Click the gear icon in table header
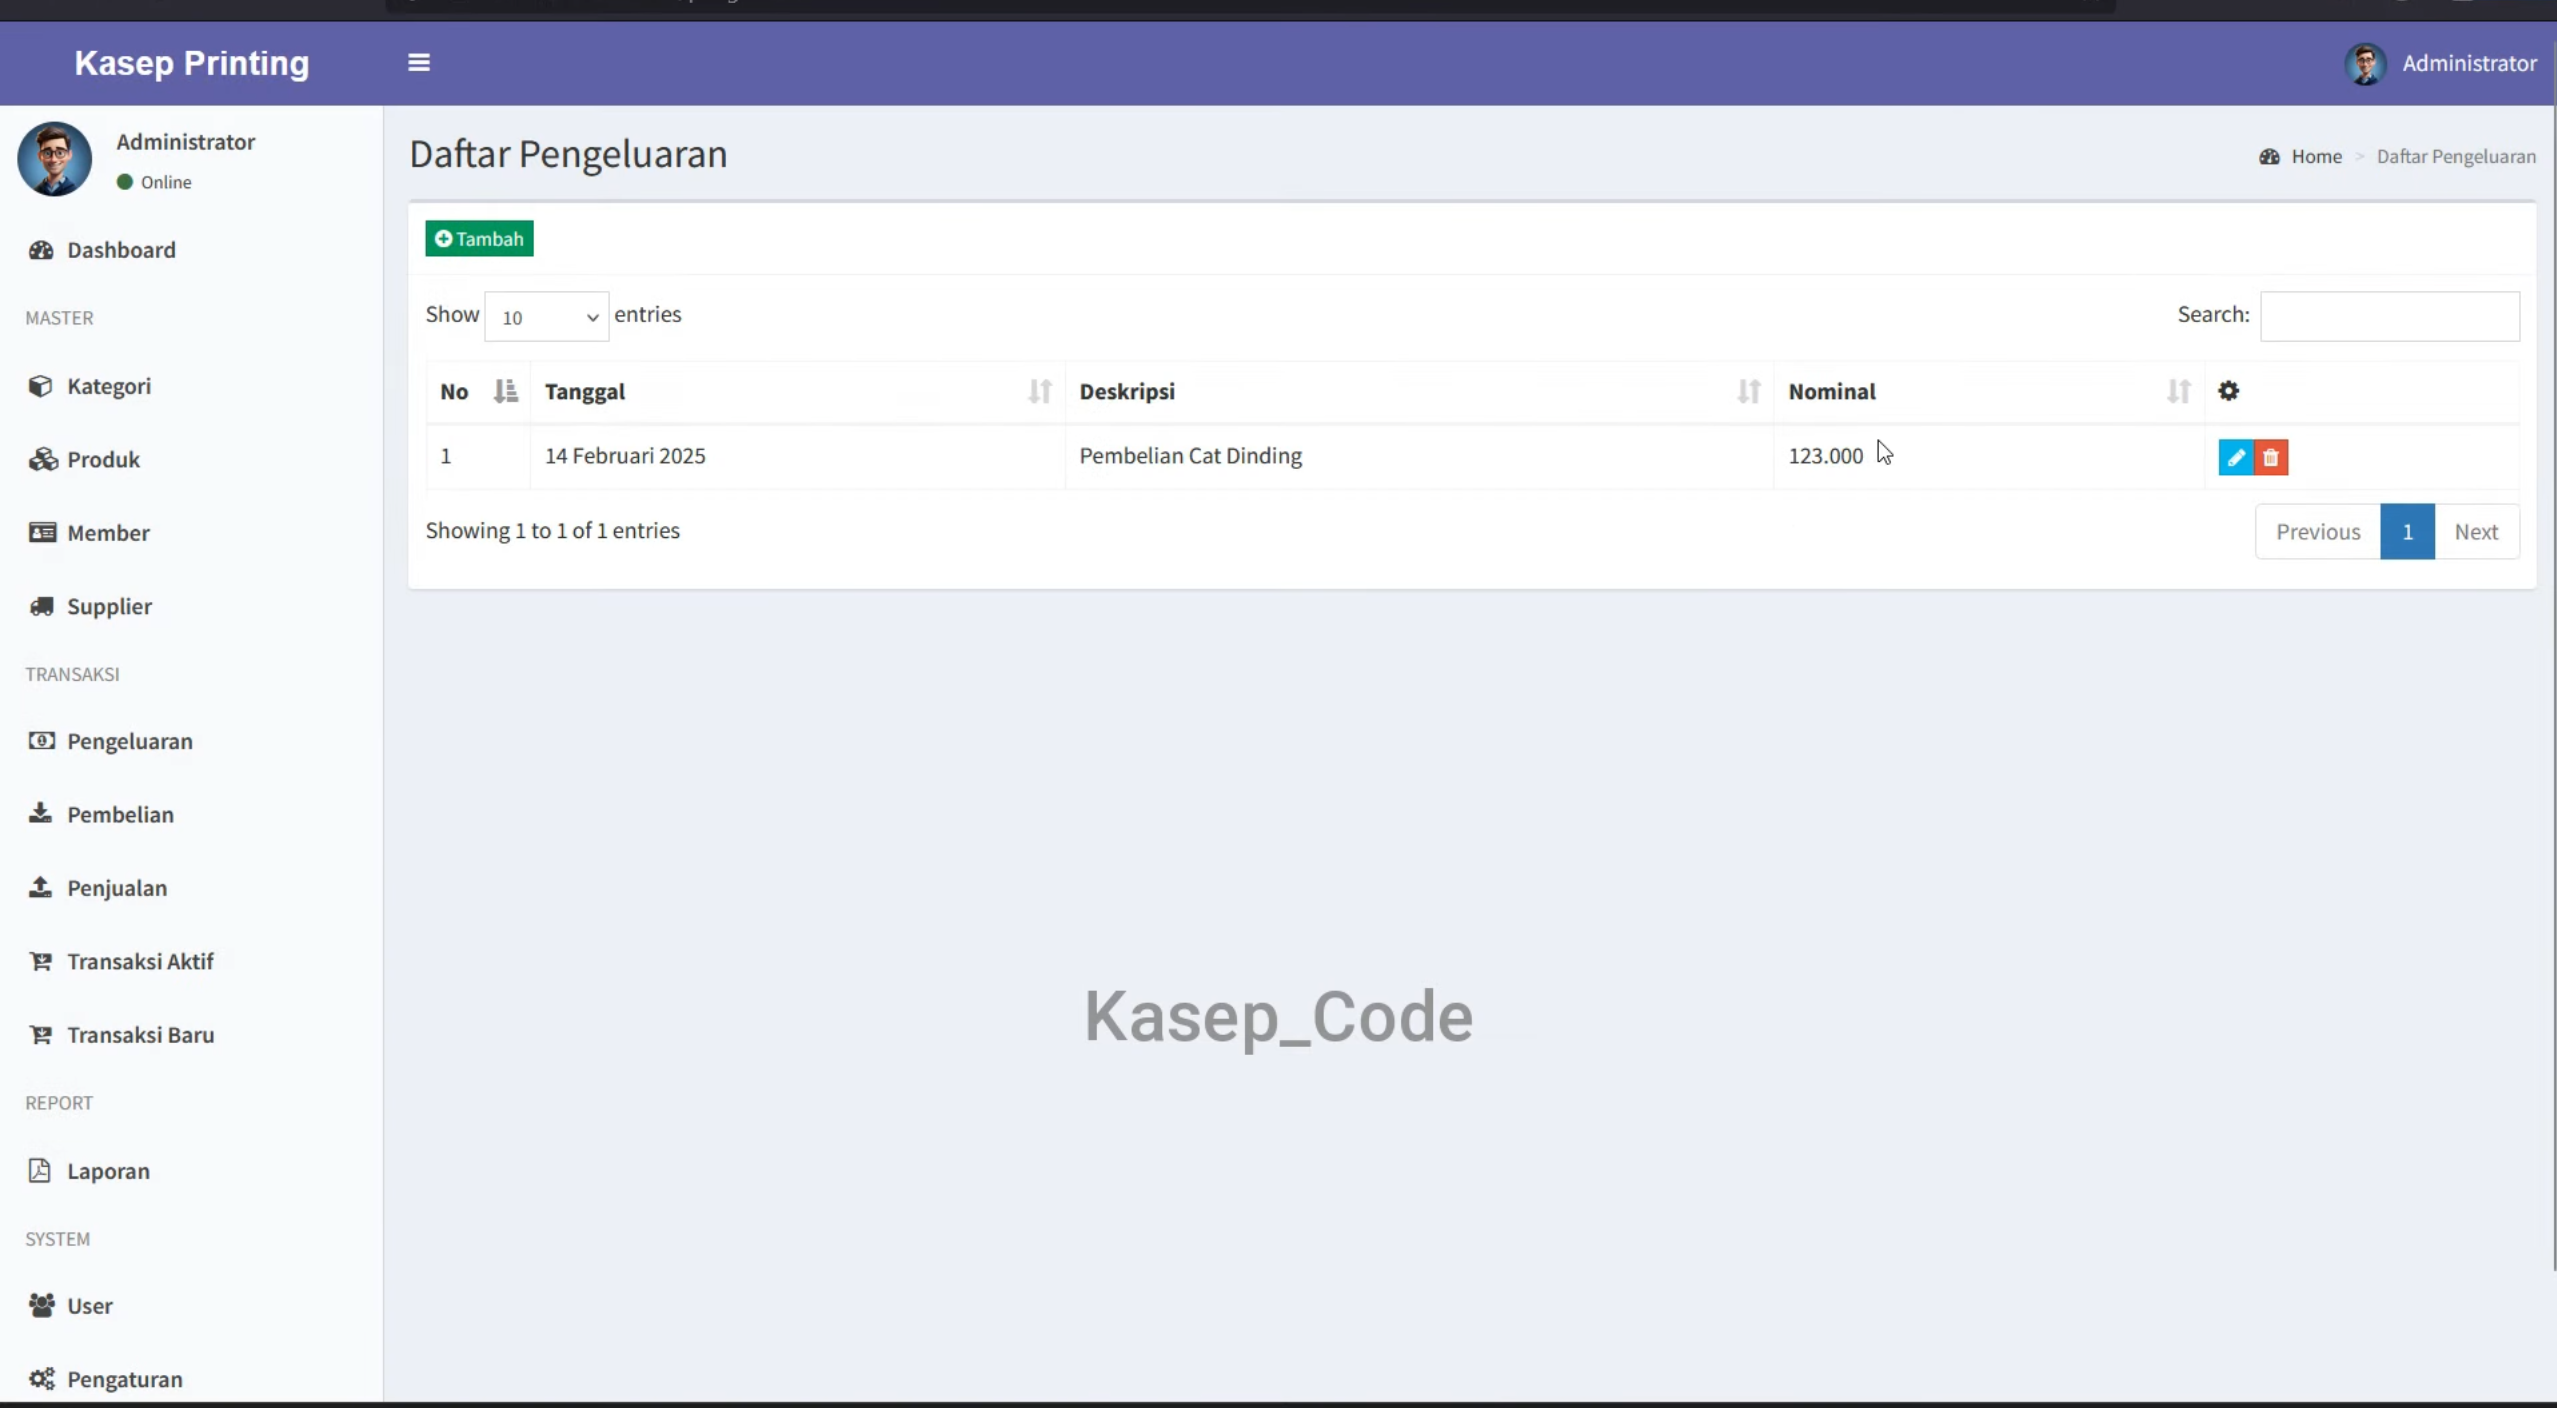This screenshot has height=1408, width=2557. 2228,391
